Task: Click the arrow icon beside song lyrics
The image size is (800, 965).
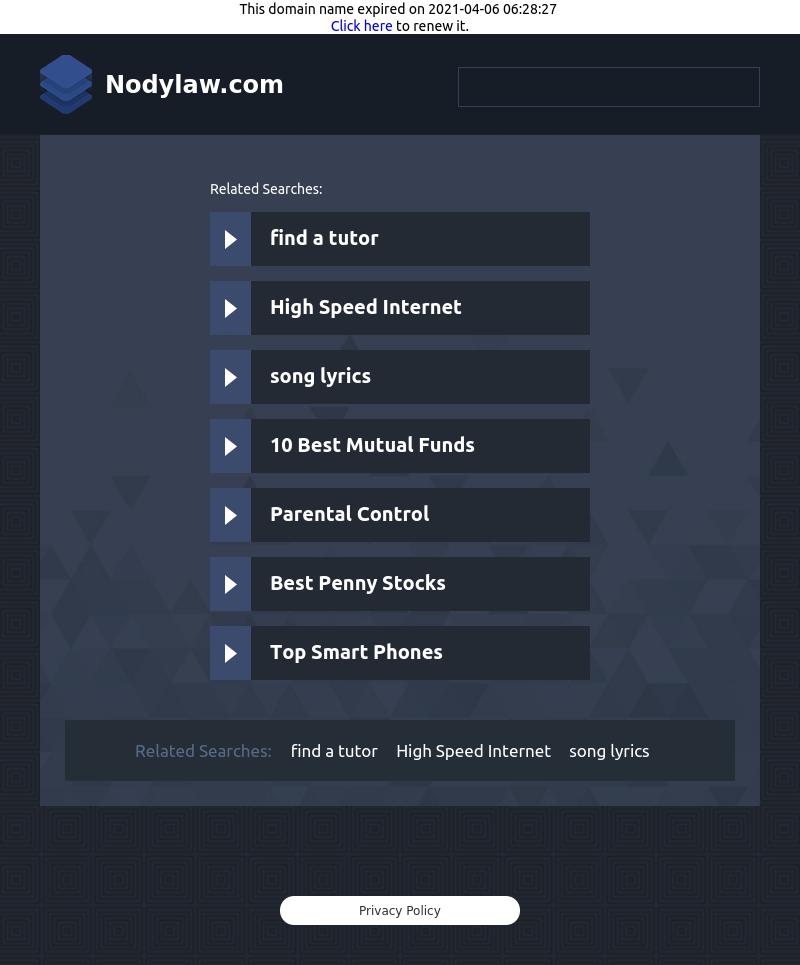Action: [230, 377]
